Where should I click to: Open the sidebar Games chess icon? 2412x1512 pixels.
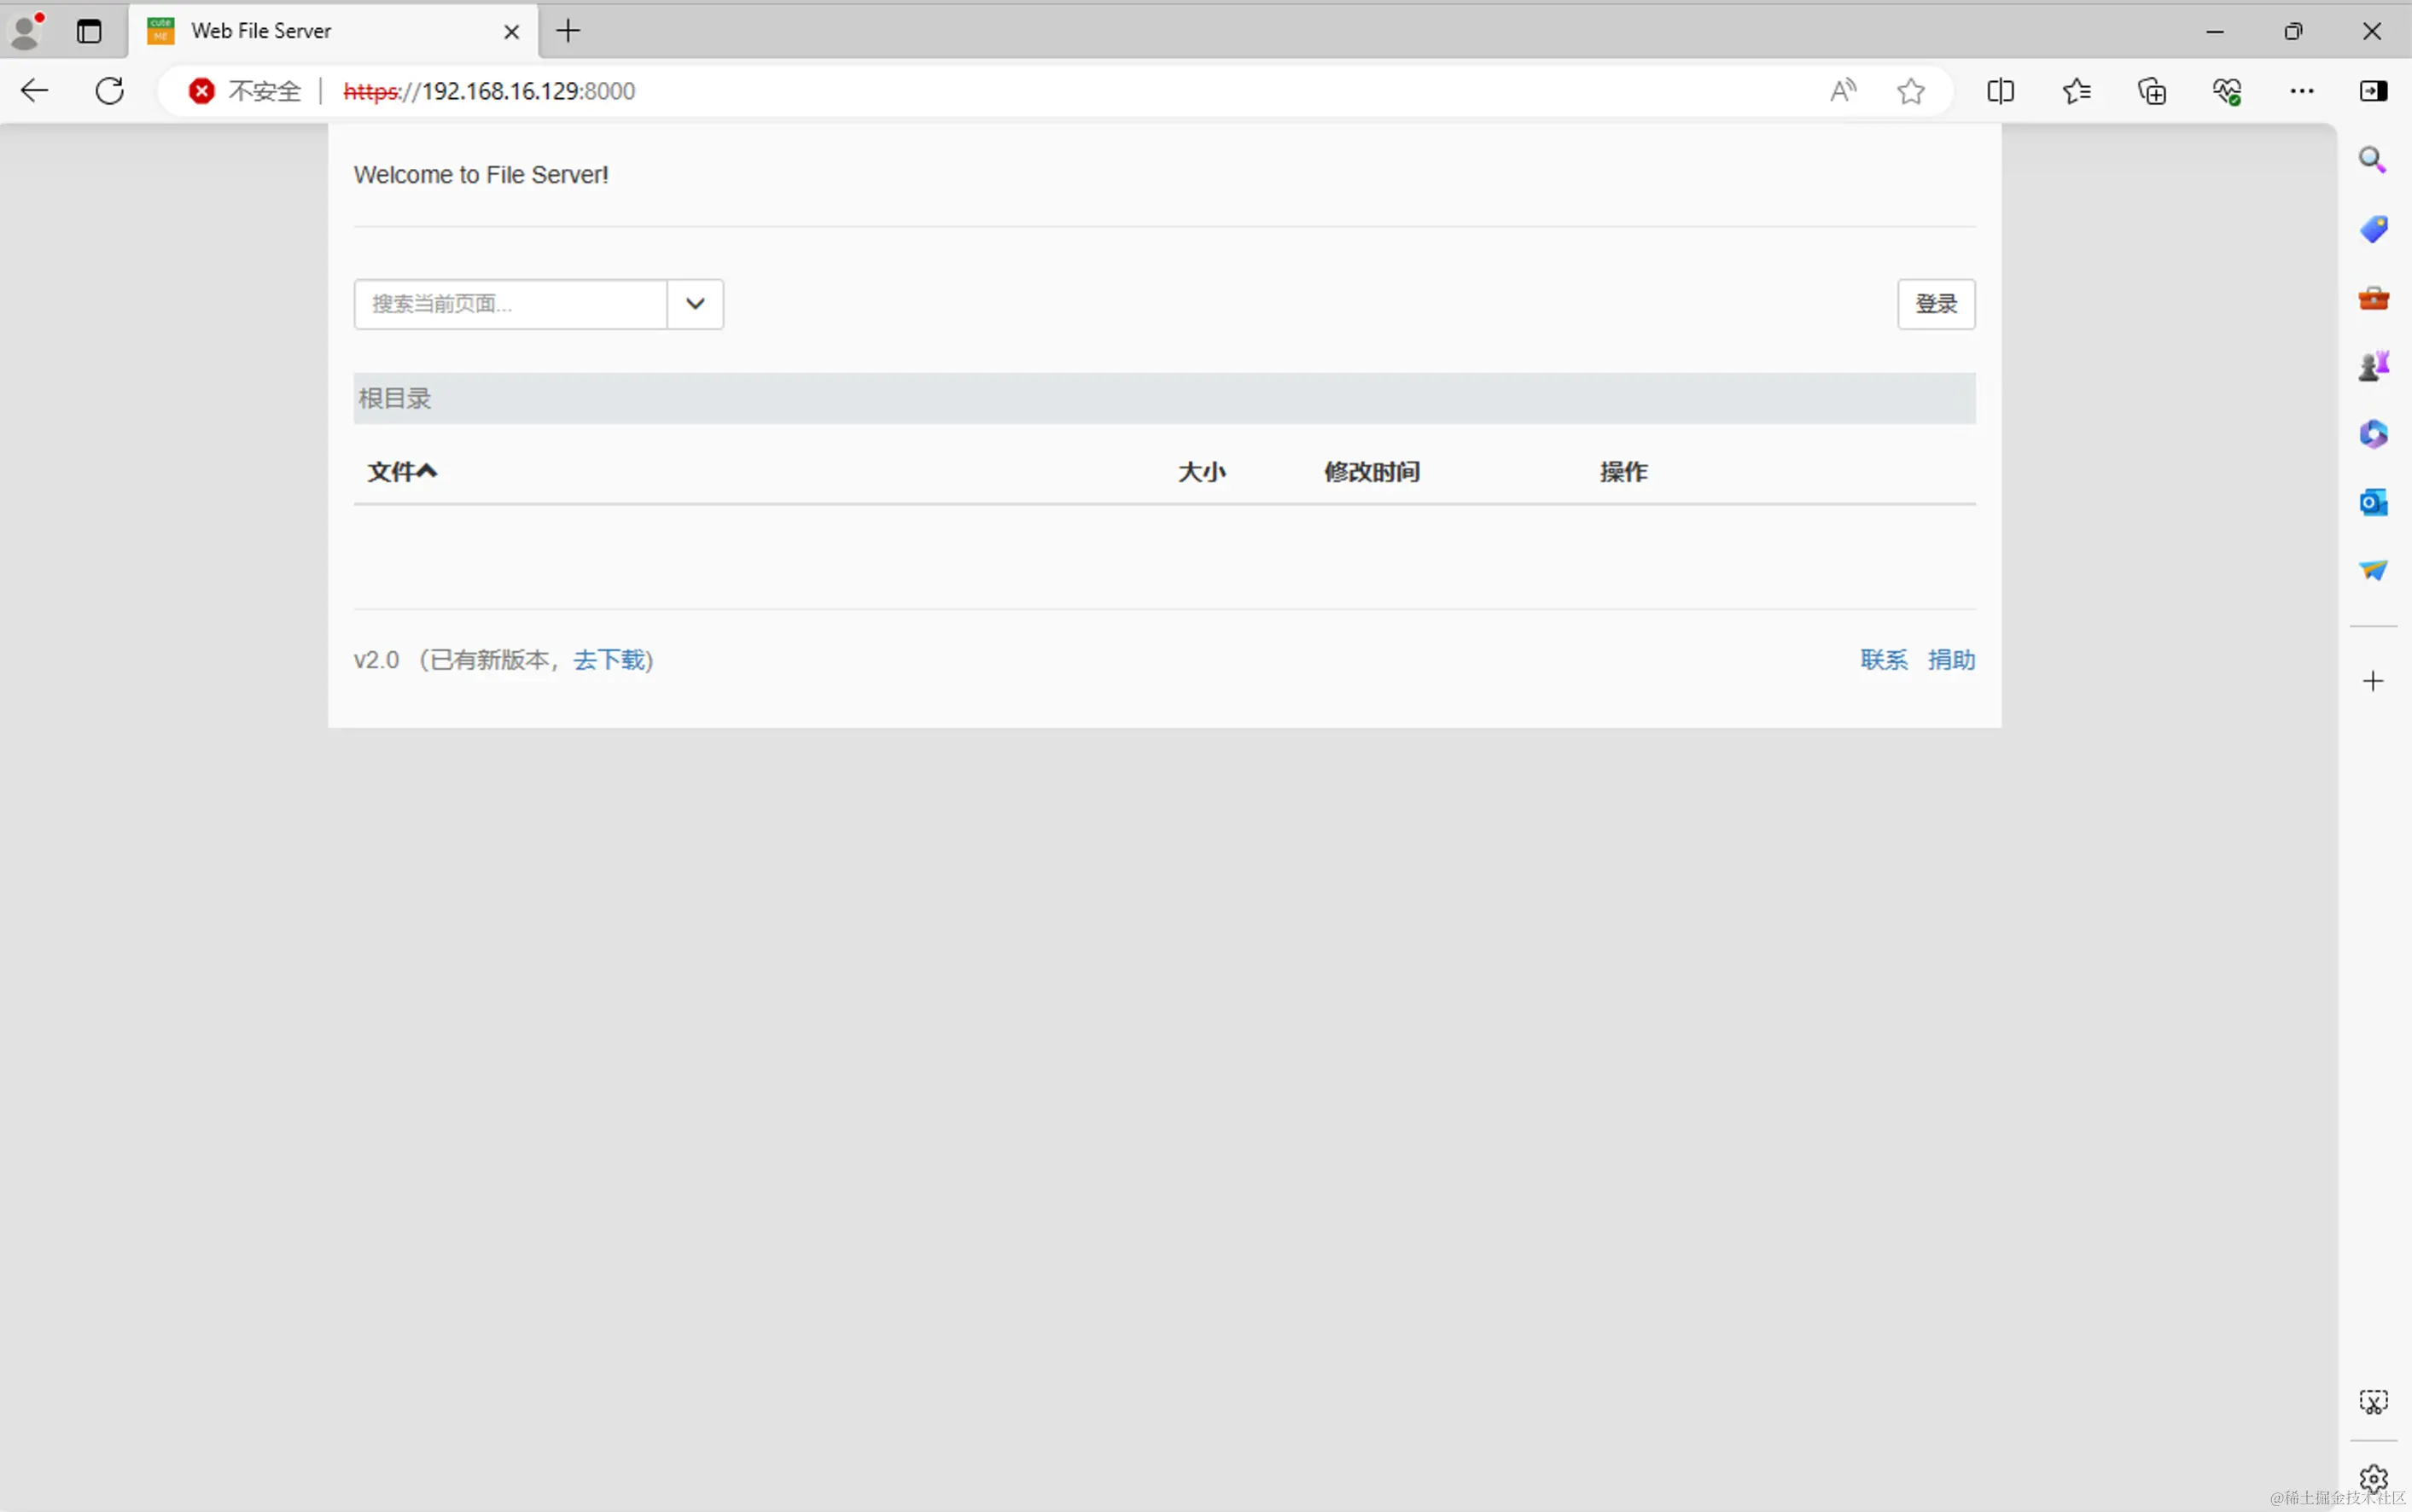2373,366
